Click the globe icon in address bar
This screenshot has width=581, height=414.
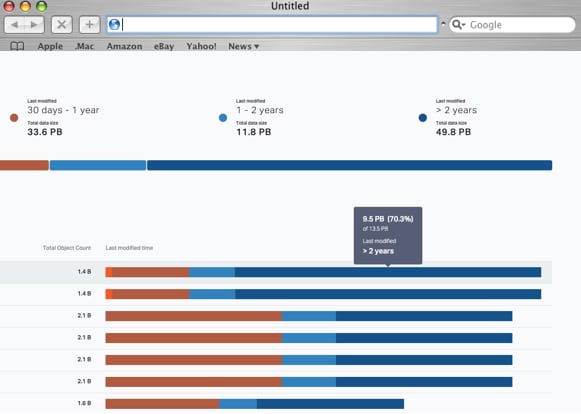pos(114,24)
